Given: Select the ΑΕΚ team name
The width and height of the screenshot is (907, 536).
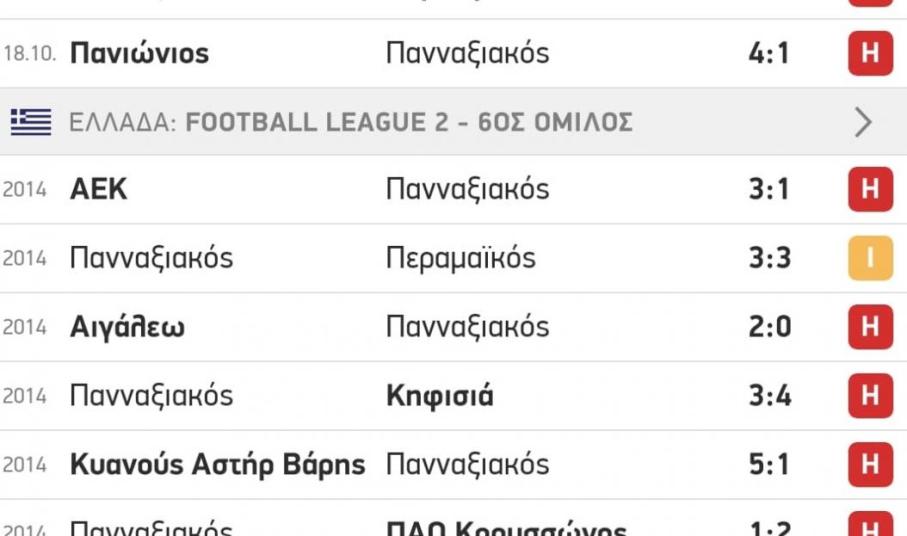Looking at the screenshot, I should click(99, 190).
